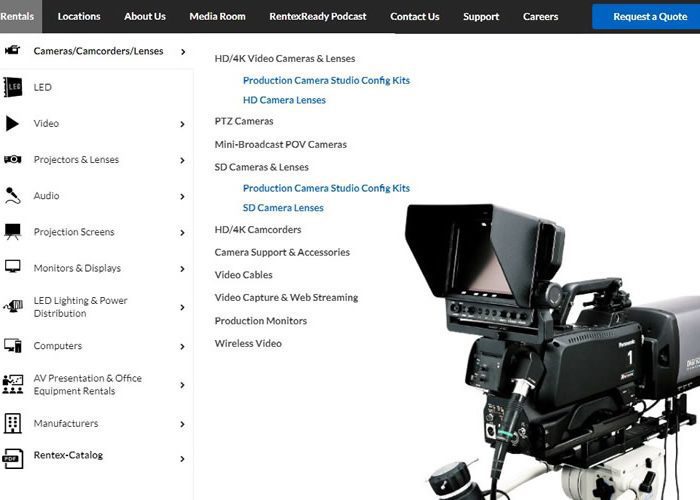Expand the Video category arrow
The image size is (700, 500).
(x=182, y=124)
